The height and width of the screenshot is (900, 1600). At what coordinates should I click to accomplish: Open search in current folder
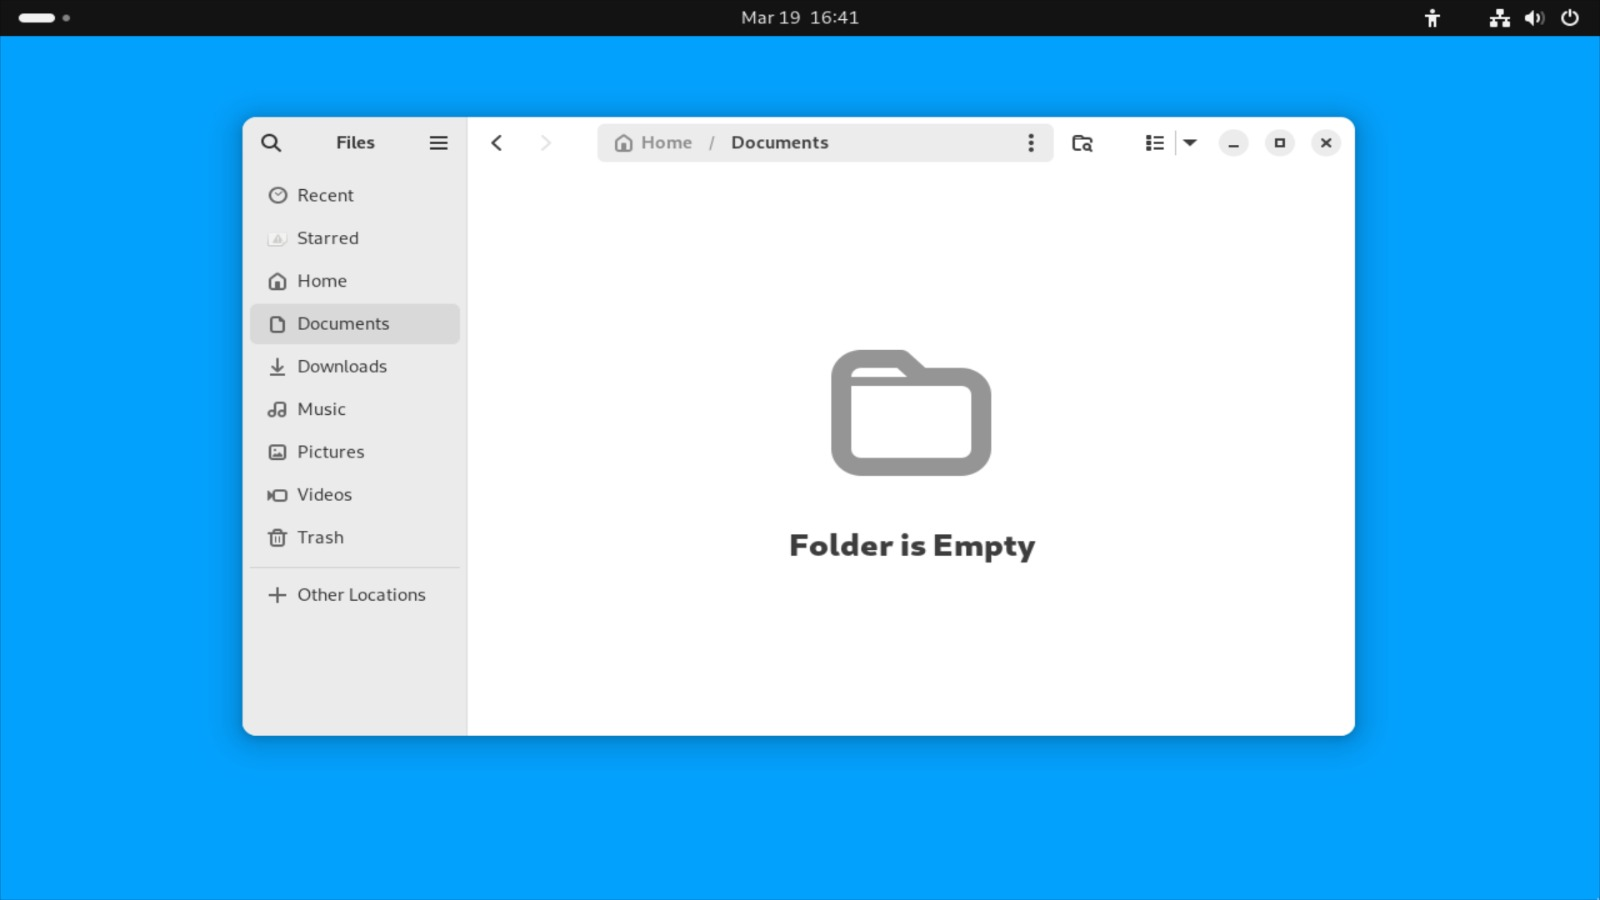(x=1082, y=143)
